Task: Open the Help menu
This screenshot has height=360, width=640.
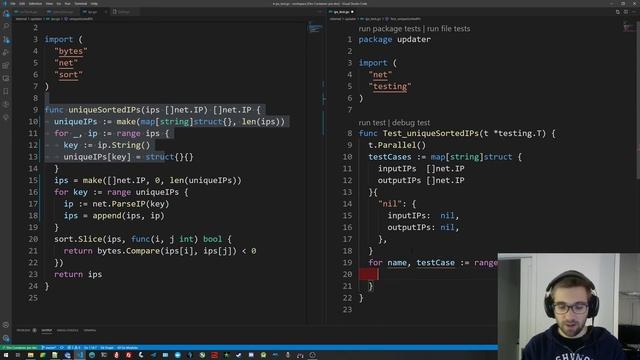Action: (x=94, y=4)
